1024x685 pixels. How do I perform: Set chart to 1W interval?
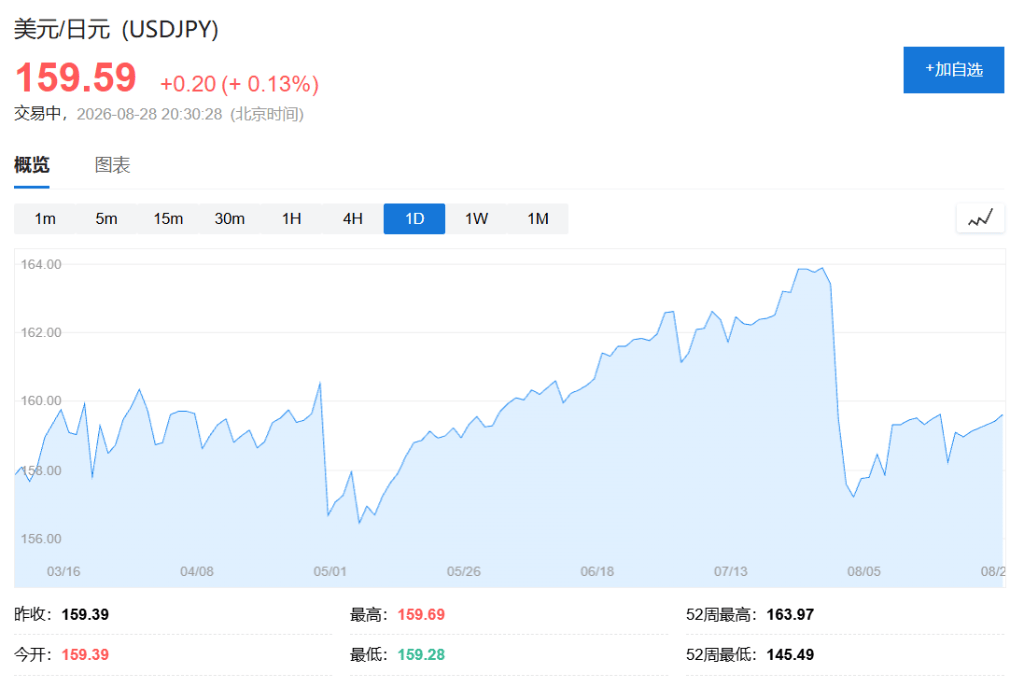476,219
